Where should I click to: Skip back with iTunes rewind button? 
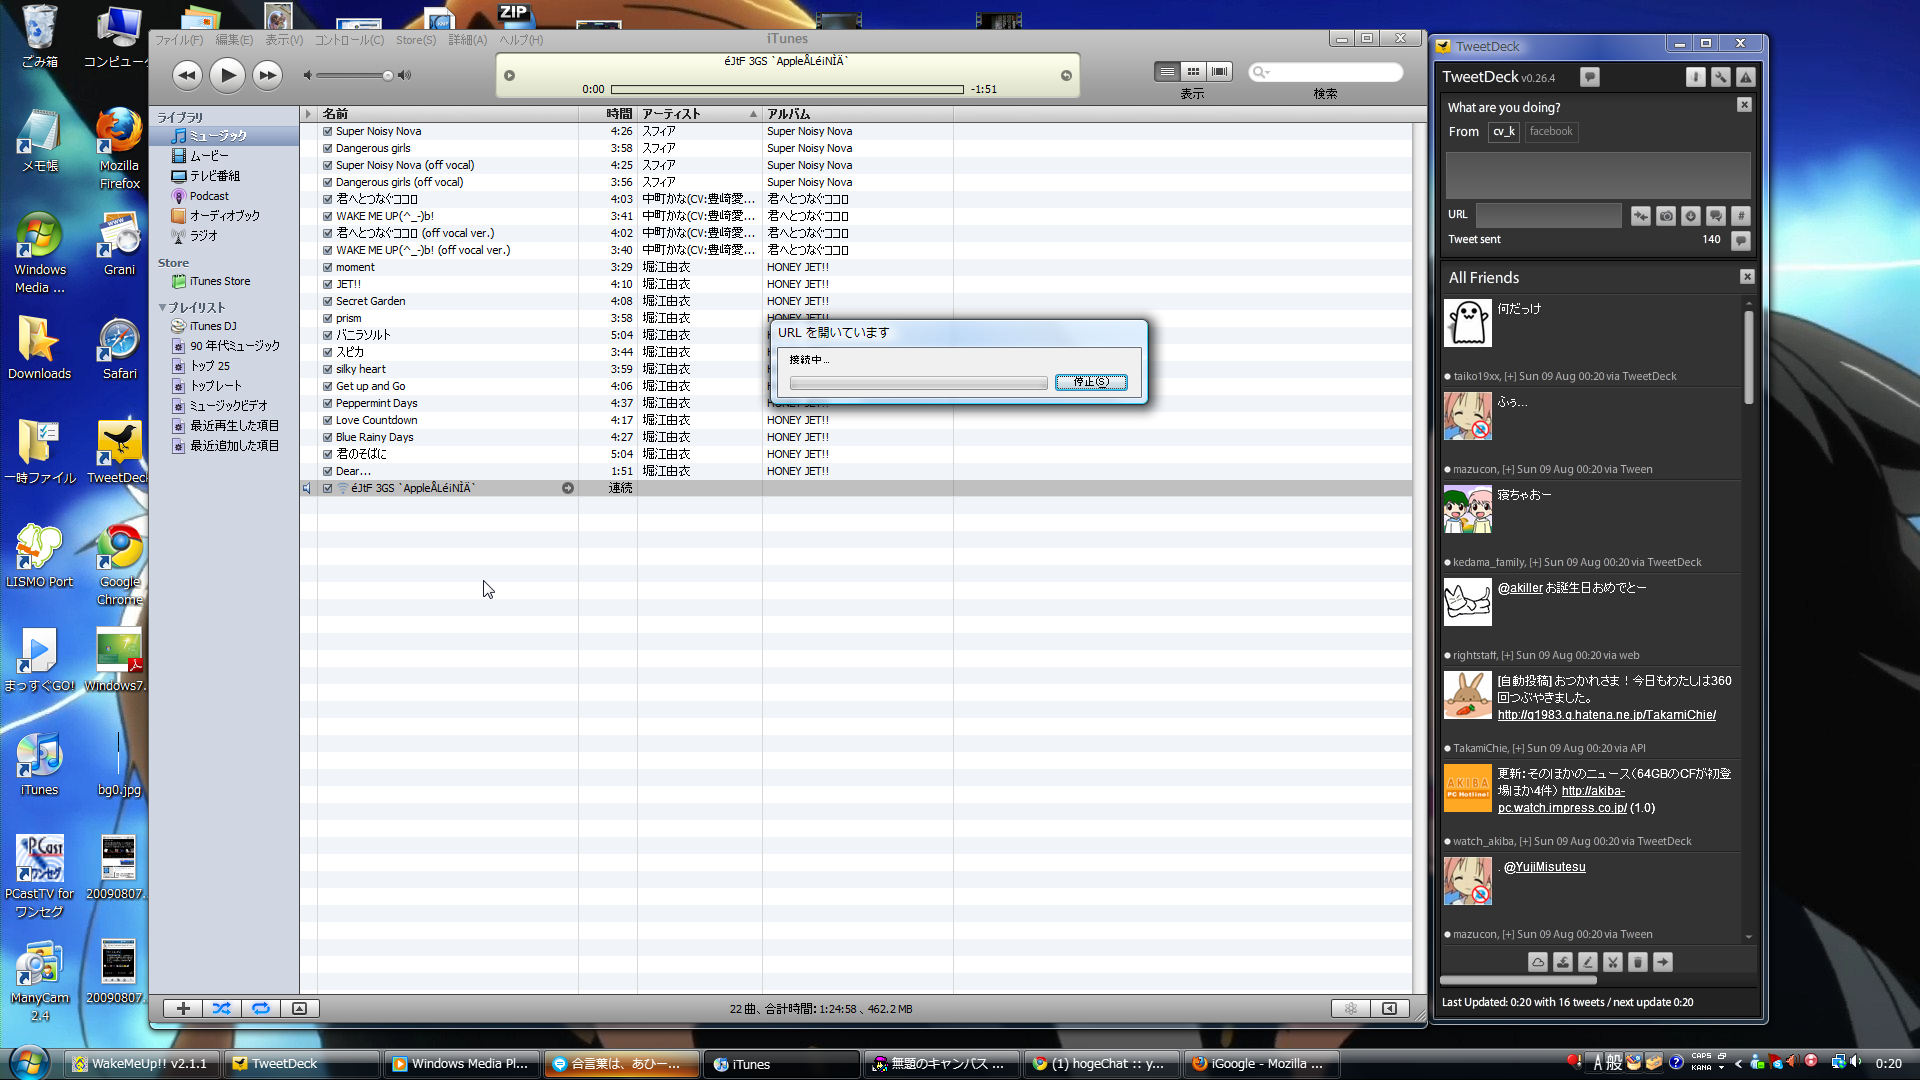point(186,75)
